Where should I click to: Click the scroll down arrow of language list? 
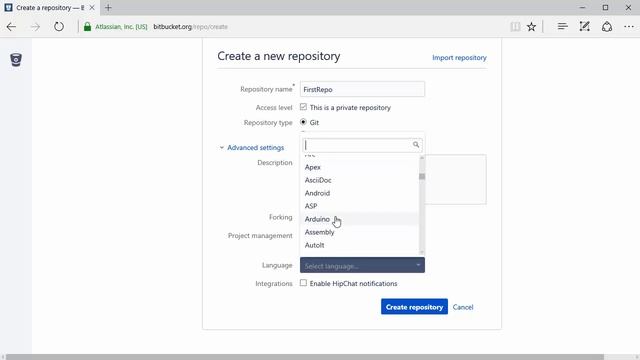coord(422,252)
